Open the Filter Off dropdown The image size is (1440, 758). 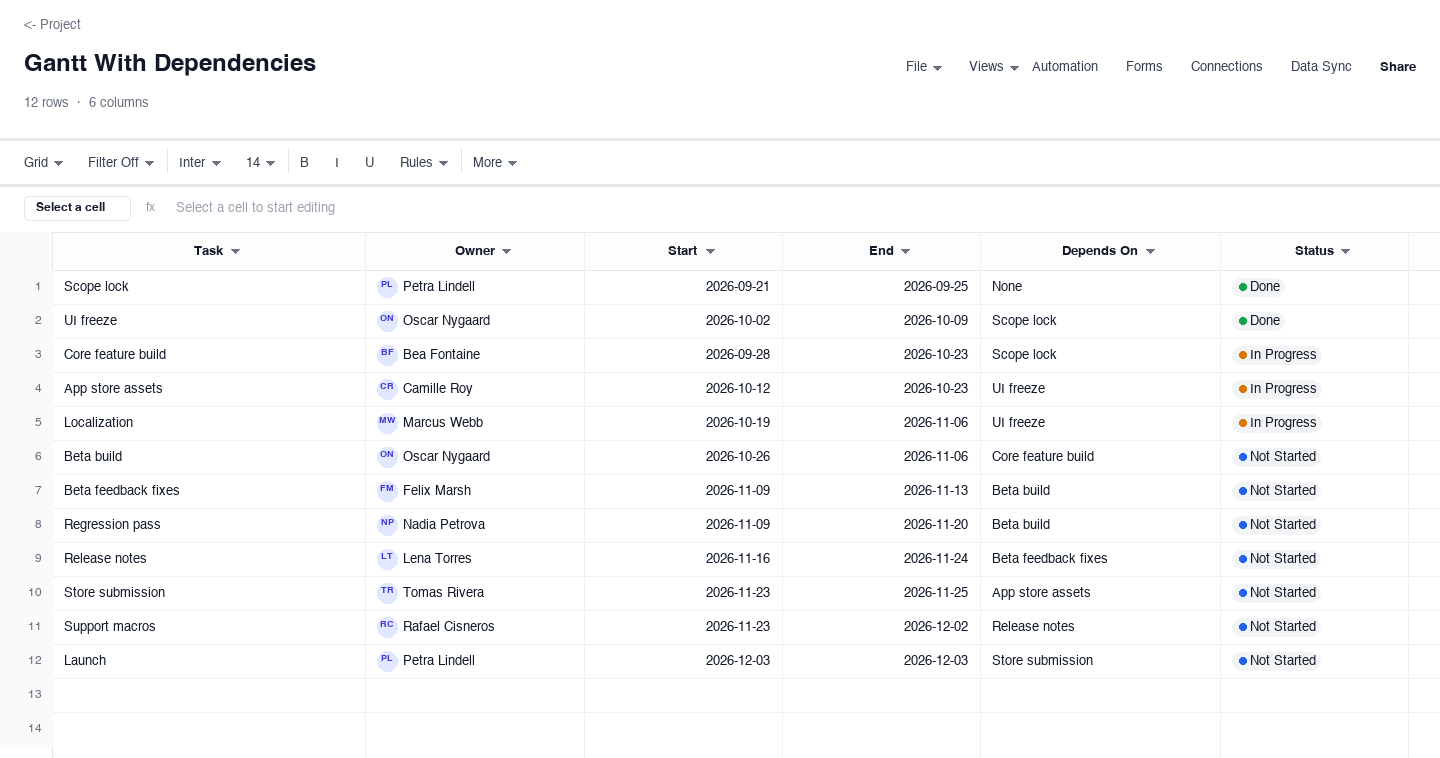click(x=121, y=162)
